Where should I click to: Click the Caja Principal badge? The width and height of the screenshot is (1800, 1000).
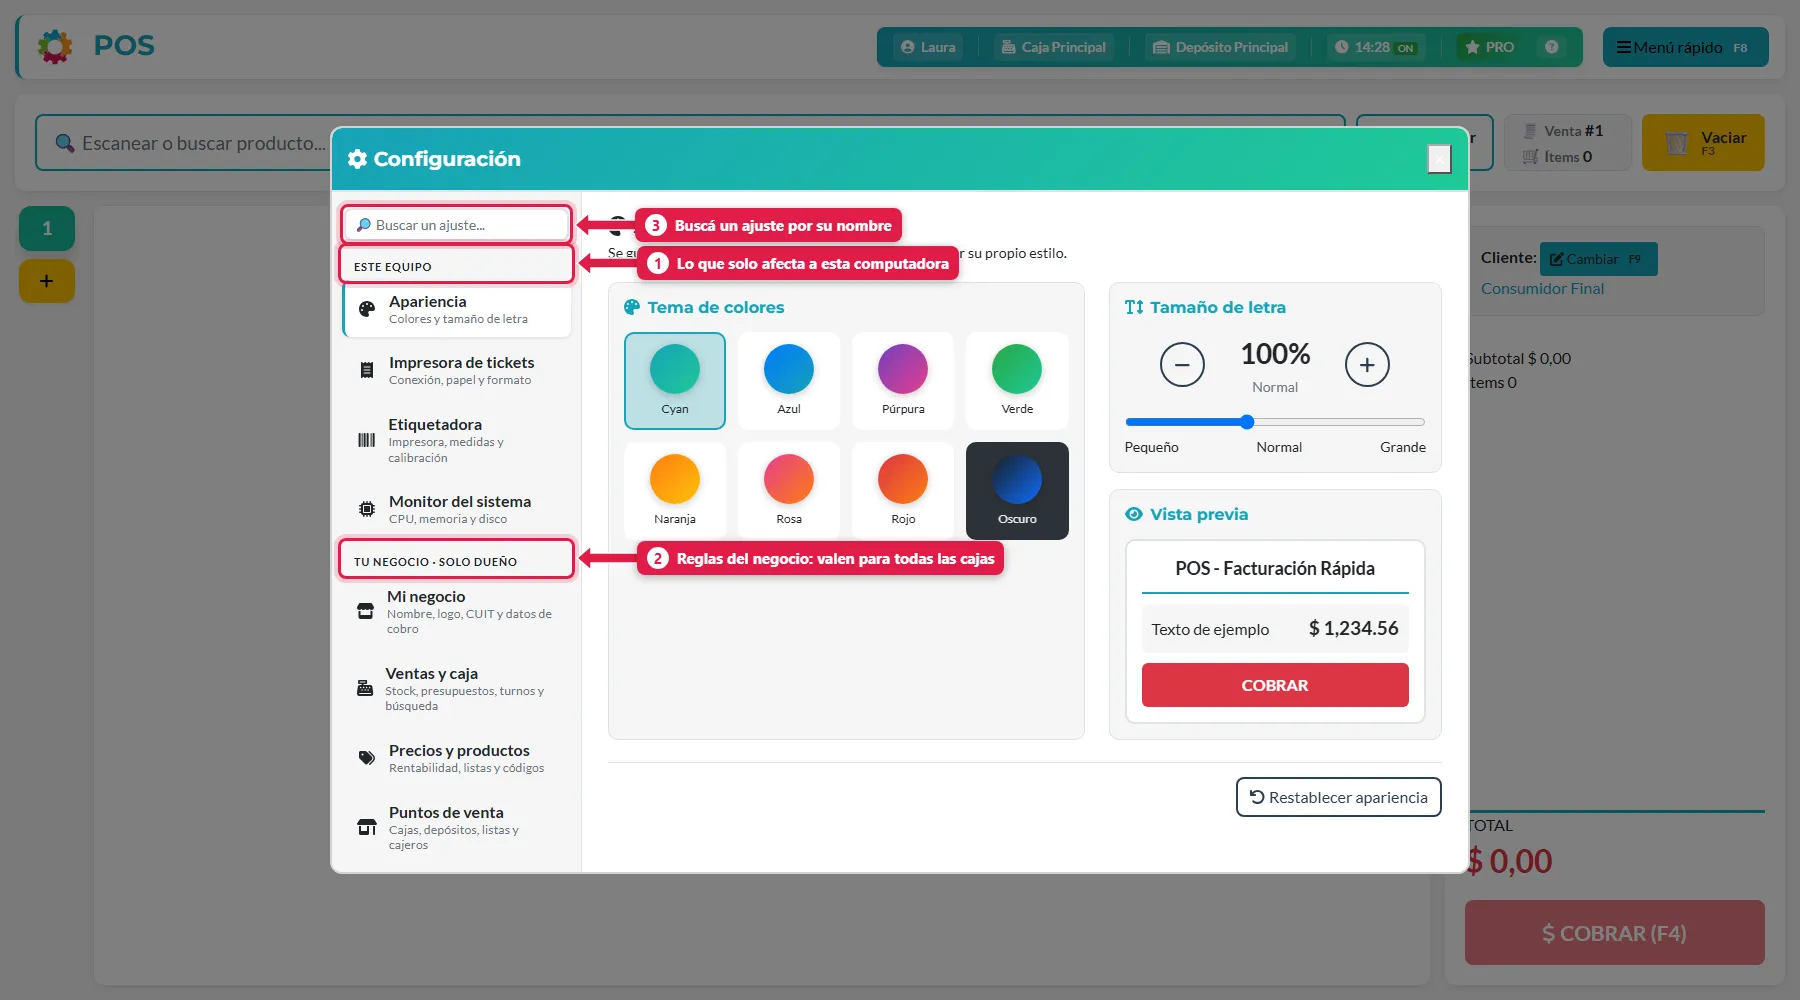(1054, 47)
